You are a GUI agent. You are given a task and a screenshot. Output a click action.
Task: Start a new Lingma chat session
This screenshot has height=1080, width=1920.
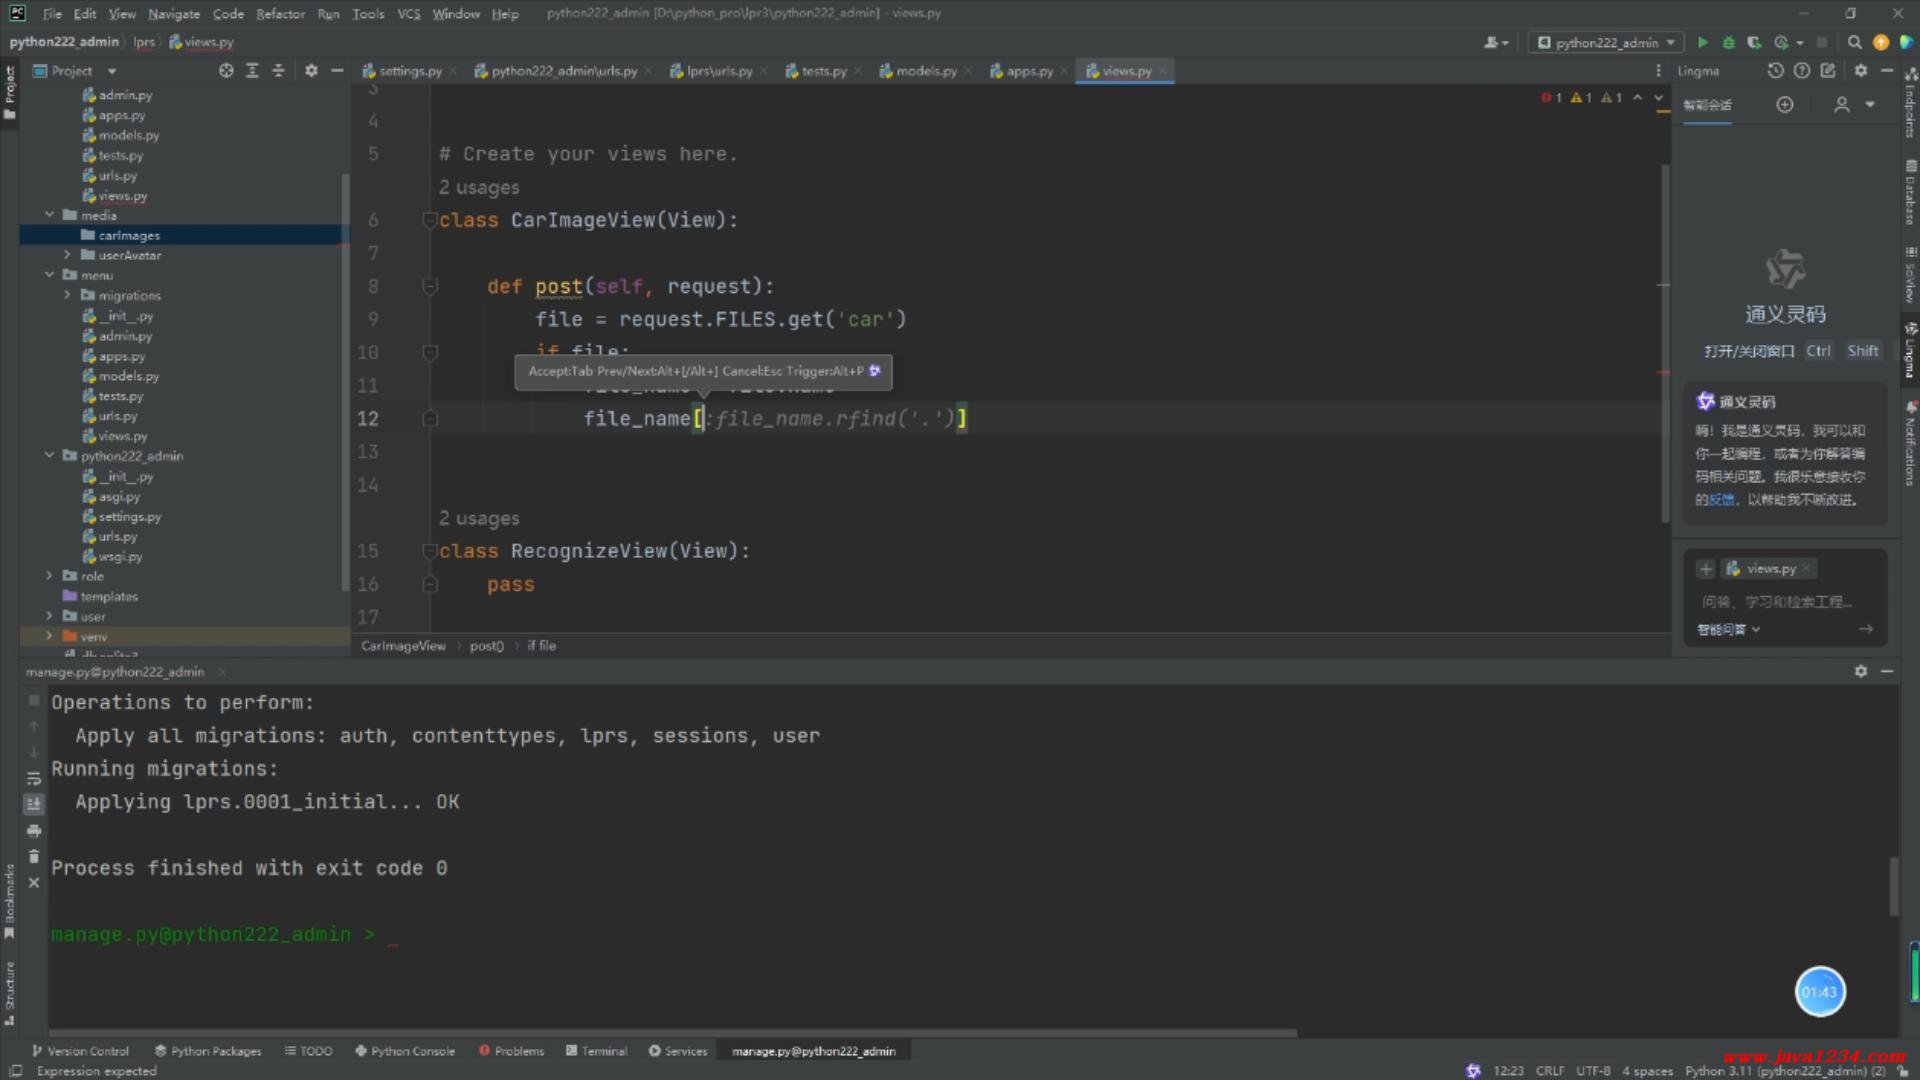point(1785,105)
